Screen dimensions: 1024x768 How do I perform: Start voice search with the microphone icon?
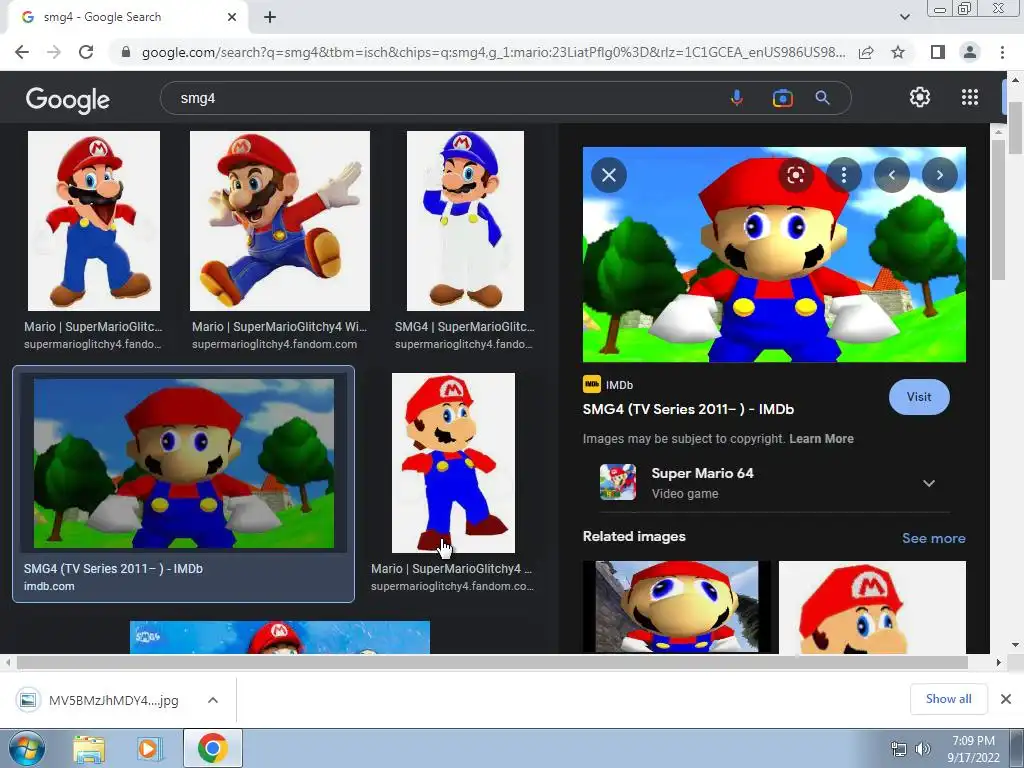pos(737,98)
